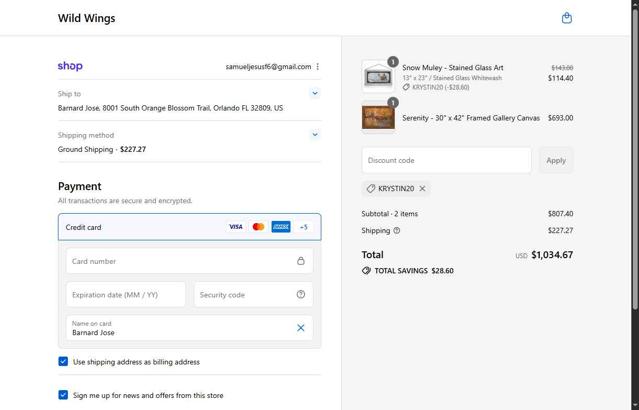Open the shopping bag cart icon
This screenshot has width=639, height=410.
(566, 18)
